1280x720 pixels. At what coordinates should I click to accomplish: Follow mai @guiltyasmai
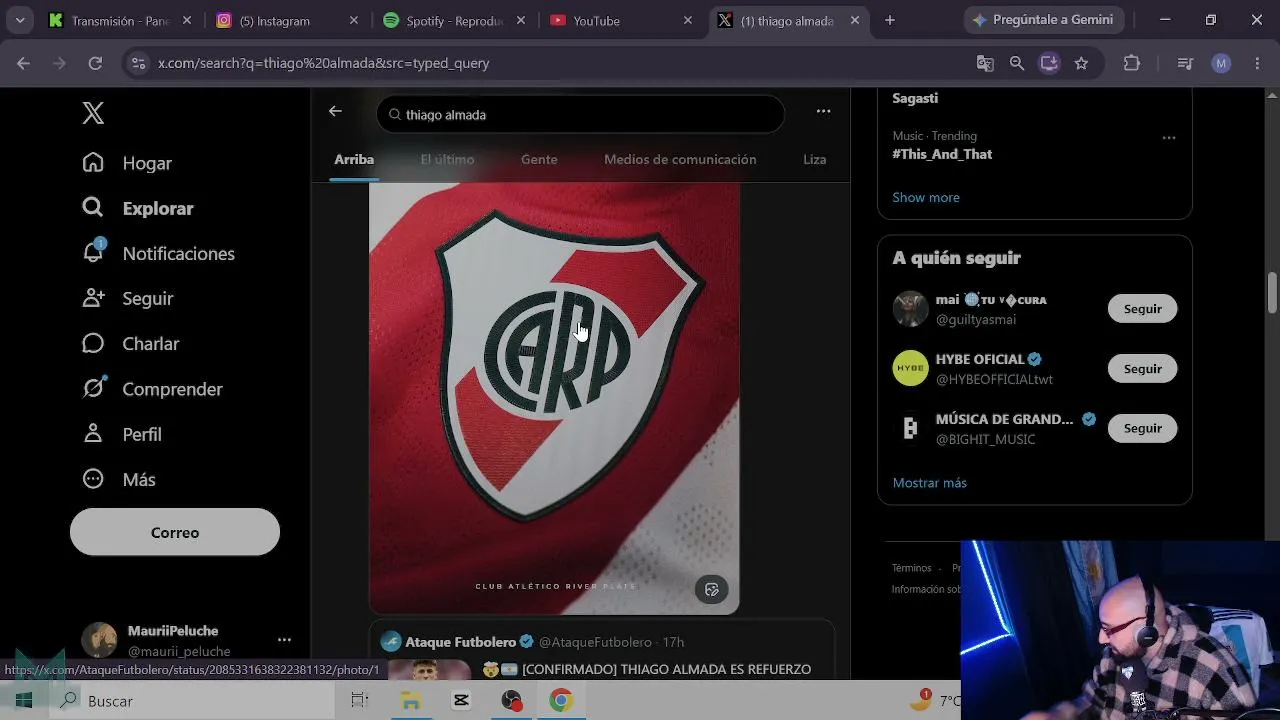(1142, 309)
